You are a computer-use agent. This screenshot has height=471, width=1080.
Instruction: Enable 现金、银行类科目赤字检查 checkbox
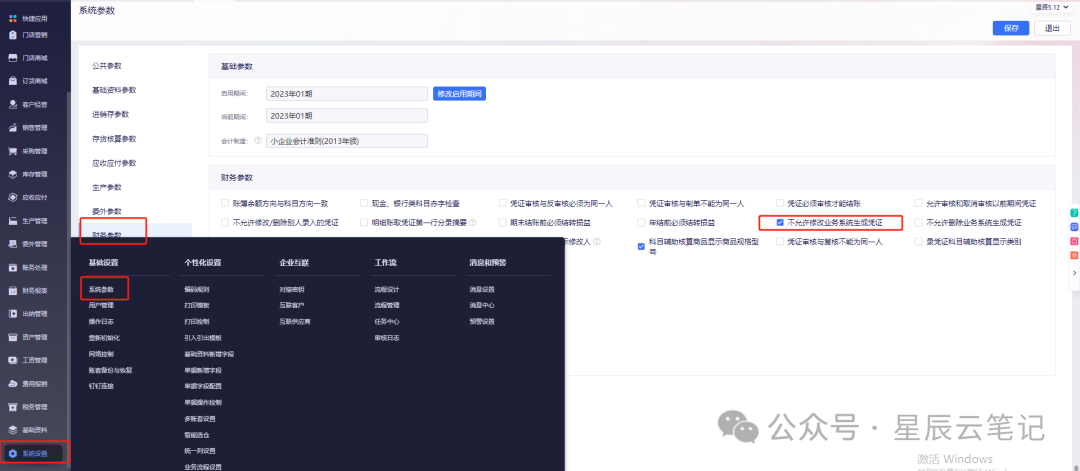(364, 203)
